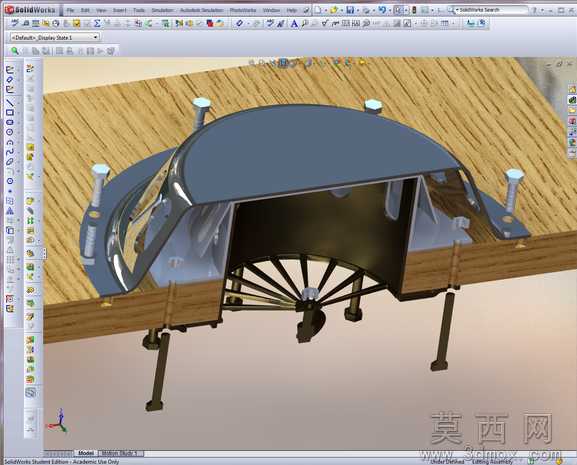Switch to the Model tab
The width and height of the screenshot is (577, 465).
tap(86, 453)
